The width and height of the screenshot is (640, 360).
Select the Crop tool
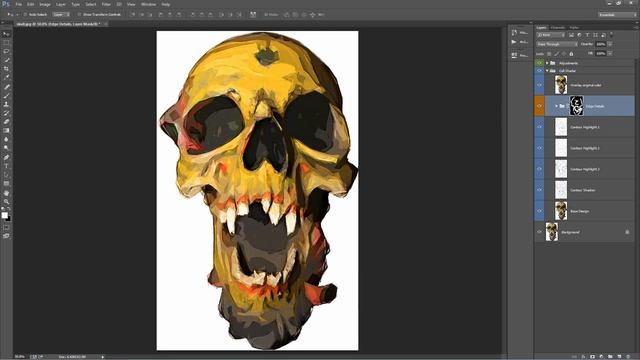(6, 69)
